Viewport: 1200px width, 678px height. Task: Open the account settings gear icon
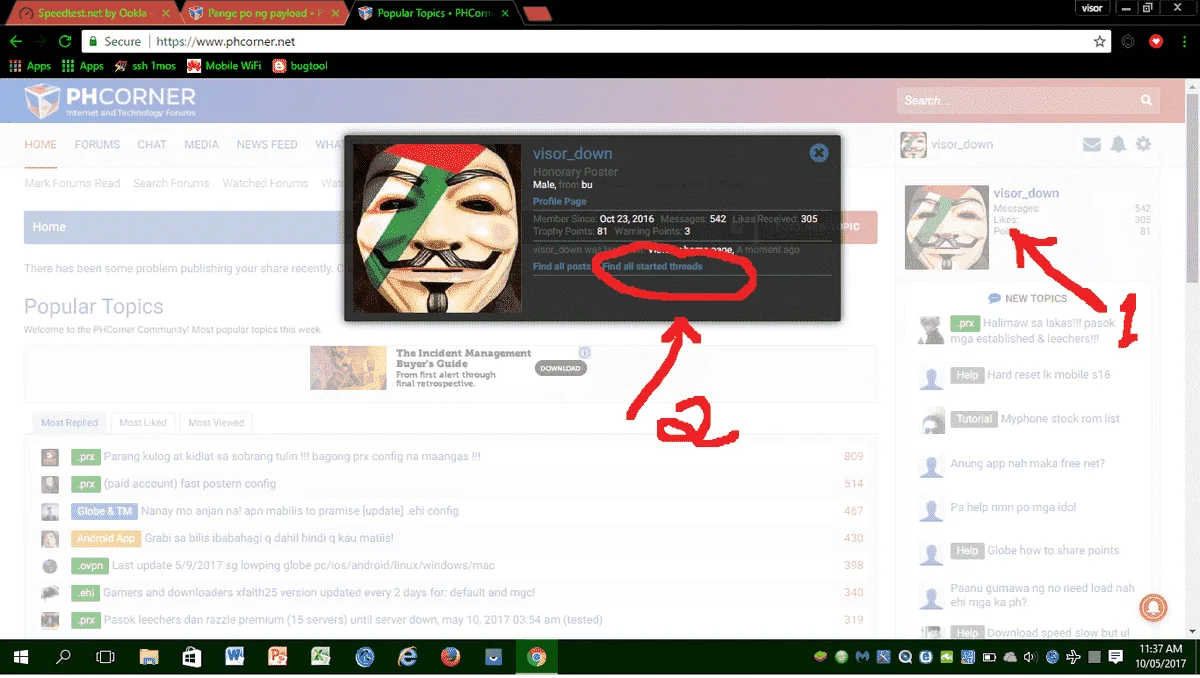tap(1143, 145)
